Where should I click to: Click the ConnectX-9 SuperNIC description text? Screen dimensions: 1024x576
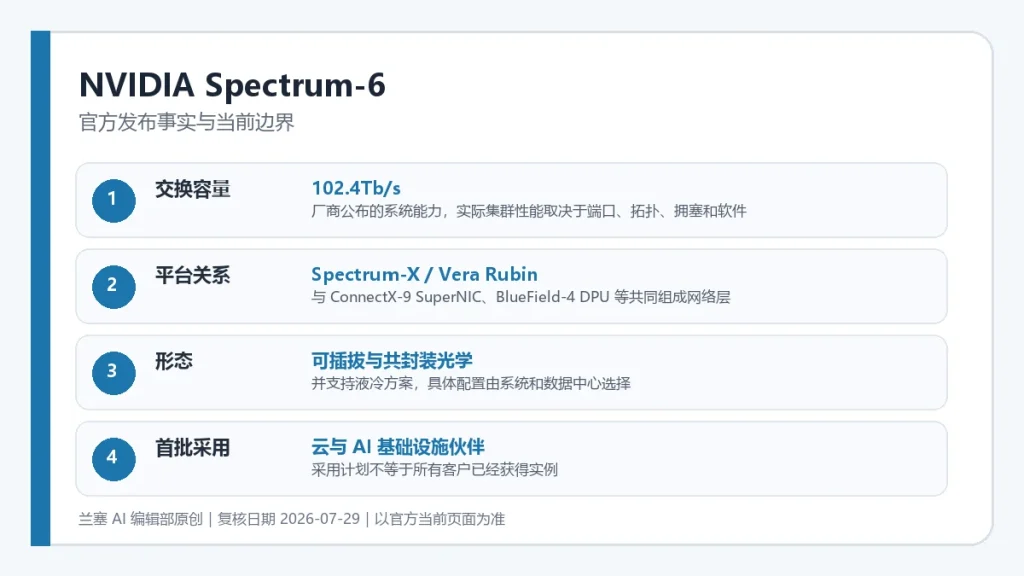520,297
